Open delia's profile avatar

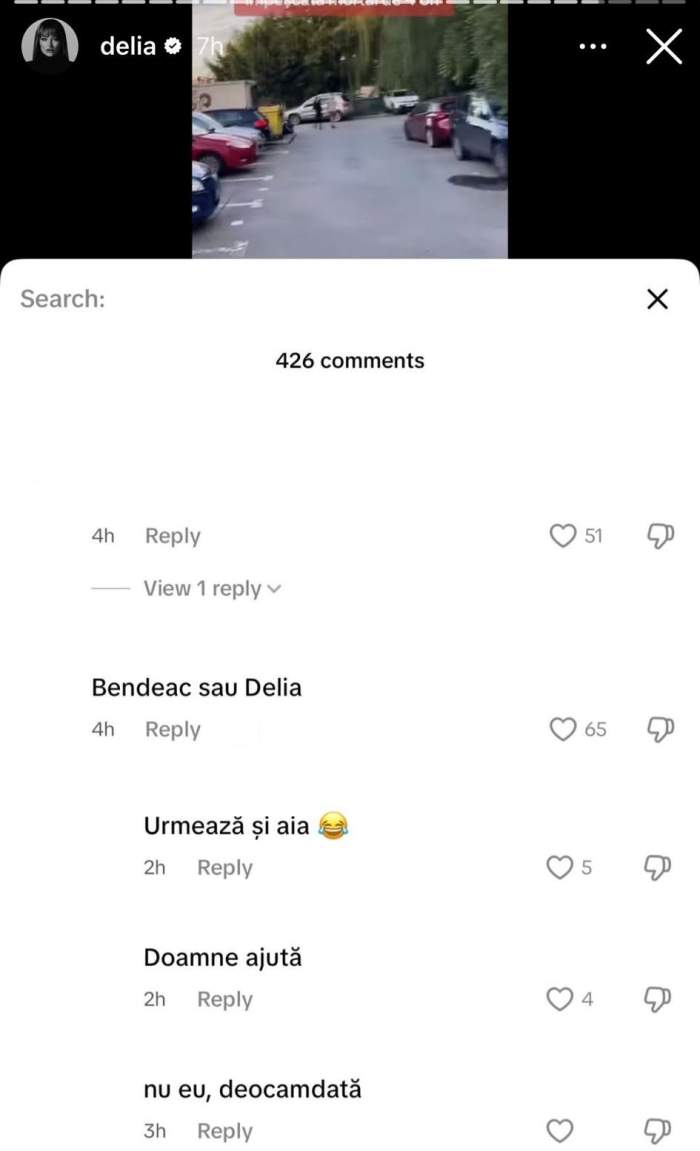click(x=50, y=46)
